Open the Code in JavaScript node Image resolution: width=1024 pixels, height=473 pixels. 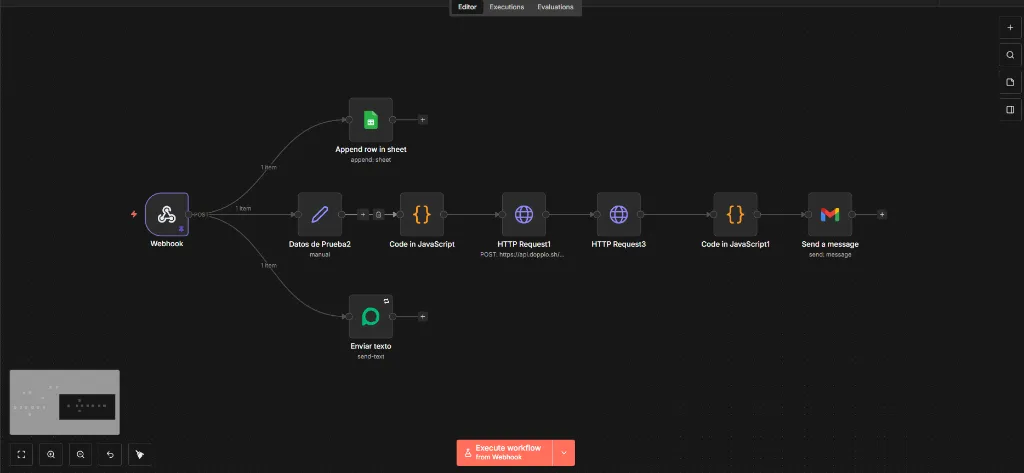click(422, 214)
